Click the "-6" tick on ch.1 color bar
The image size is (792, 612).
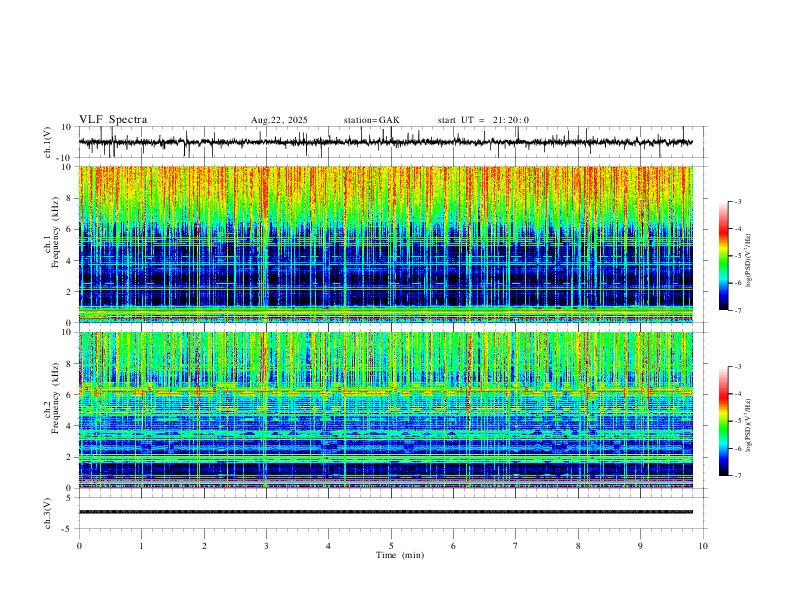tap(737, 283)
